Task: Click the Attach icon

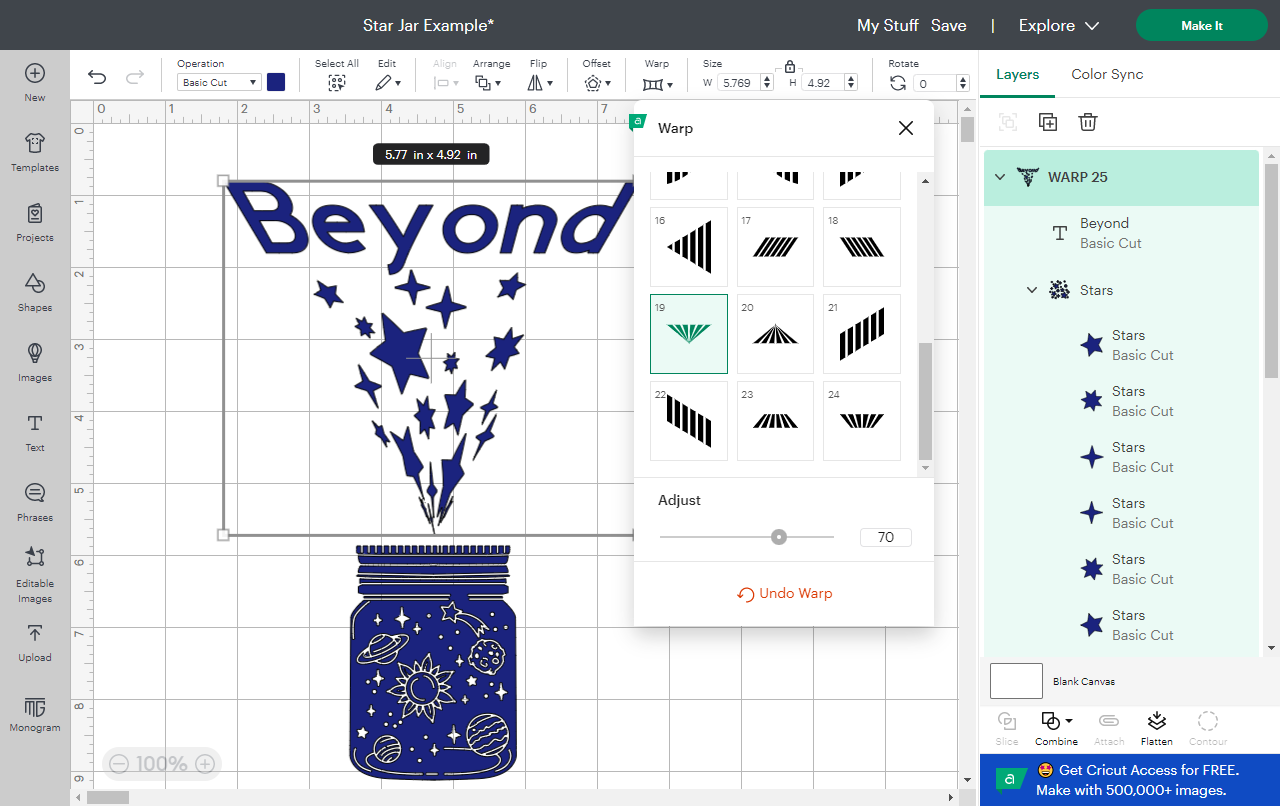Action: pos(1108,727)
